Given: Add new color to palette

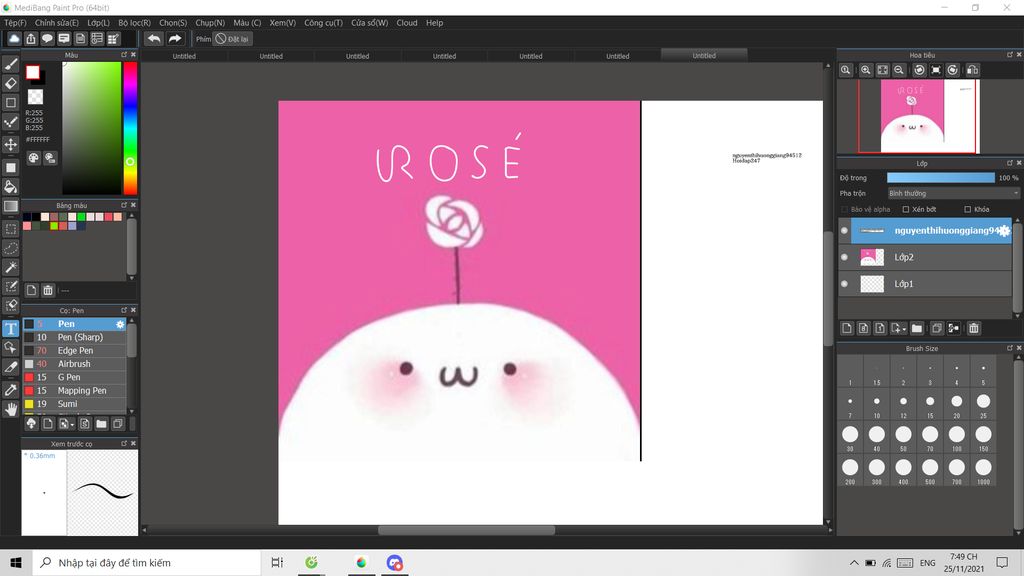Looking at the screenshot, I should click(31, 290).
